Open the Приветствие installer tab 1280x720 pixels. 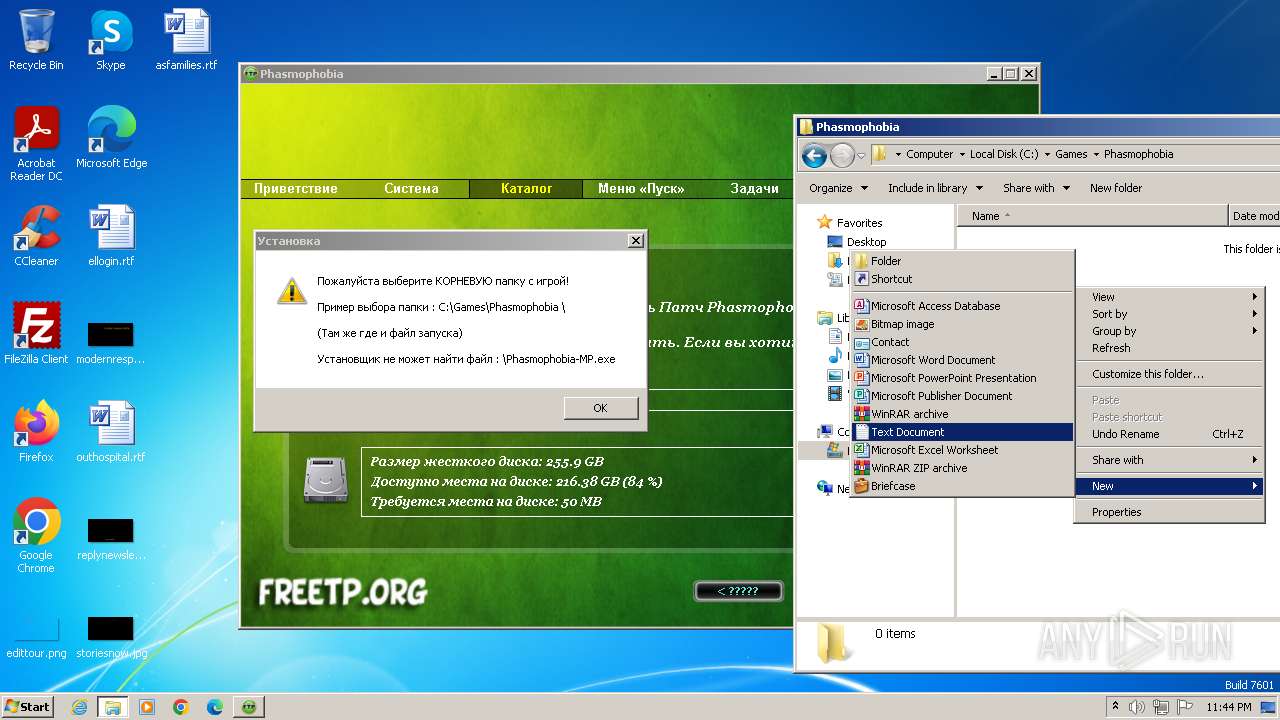pyautogui.click(x=295, y=188)
